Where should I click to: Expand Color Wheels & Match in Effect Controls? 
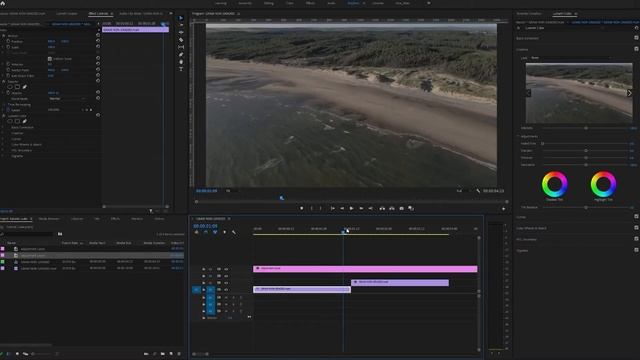click(3, 144)
